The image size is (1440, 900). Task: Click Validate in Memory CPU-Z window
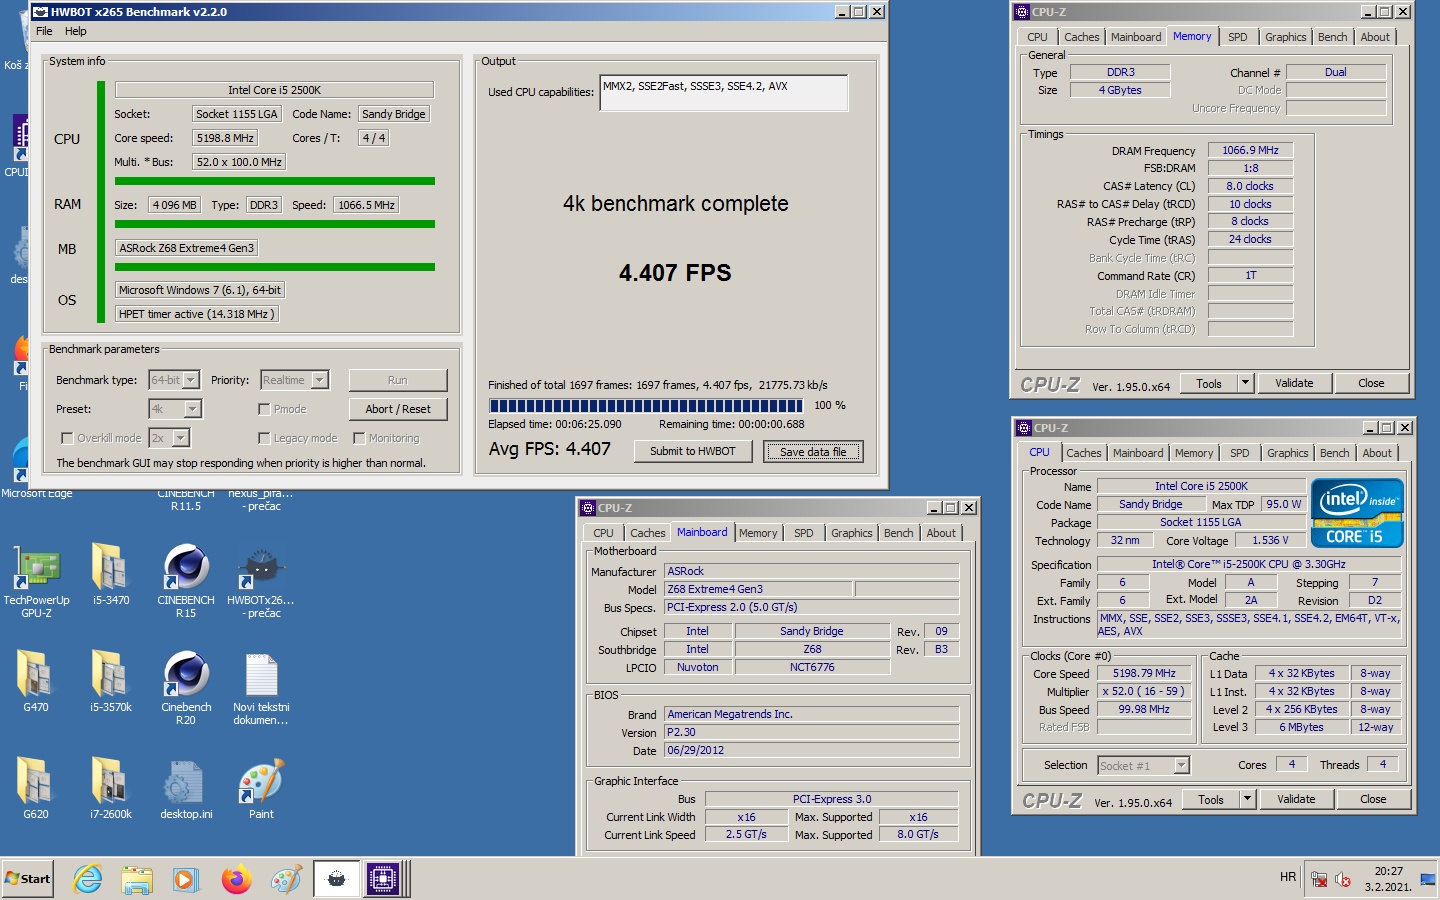1294,383
